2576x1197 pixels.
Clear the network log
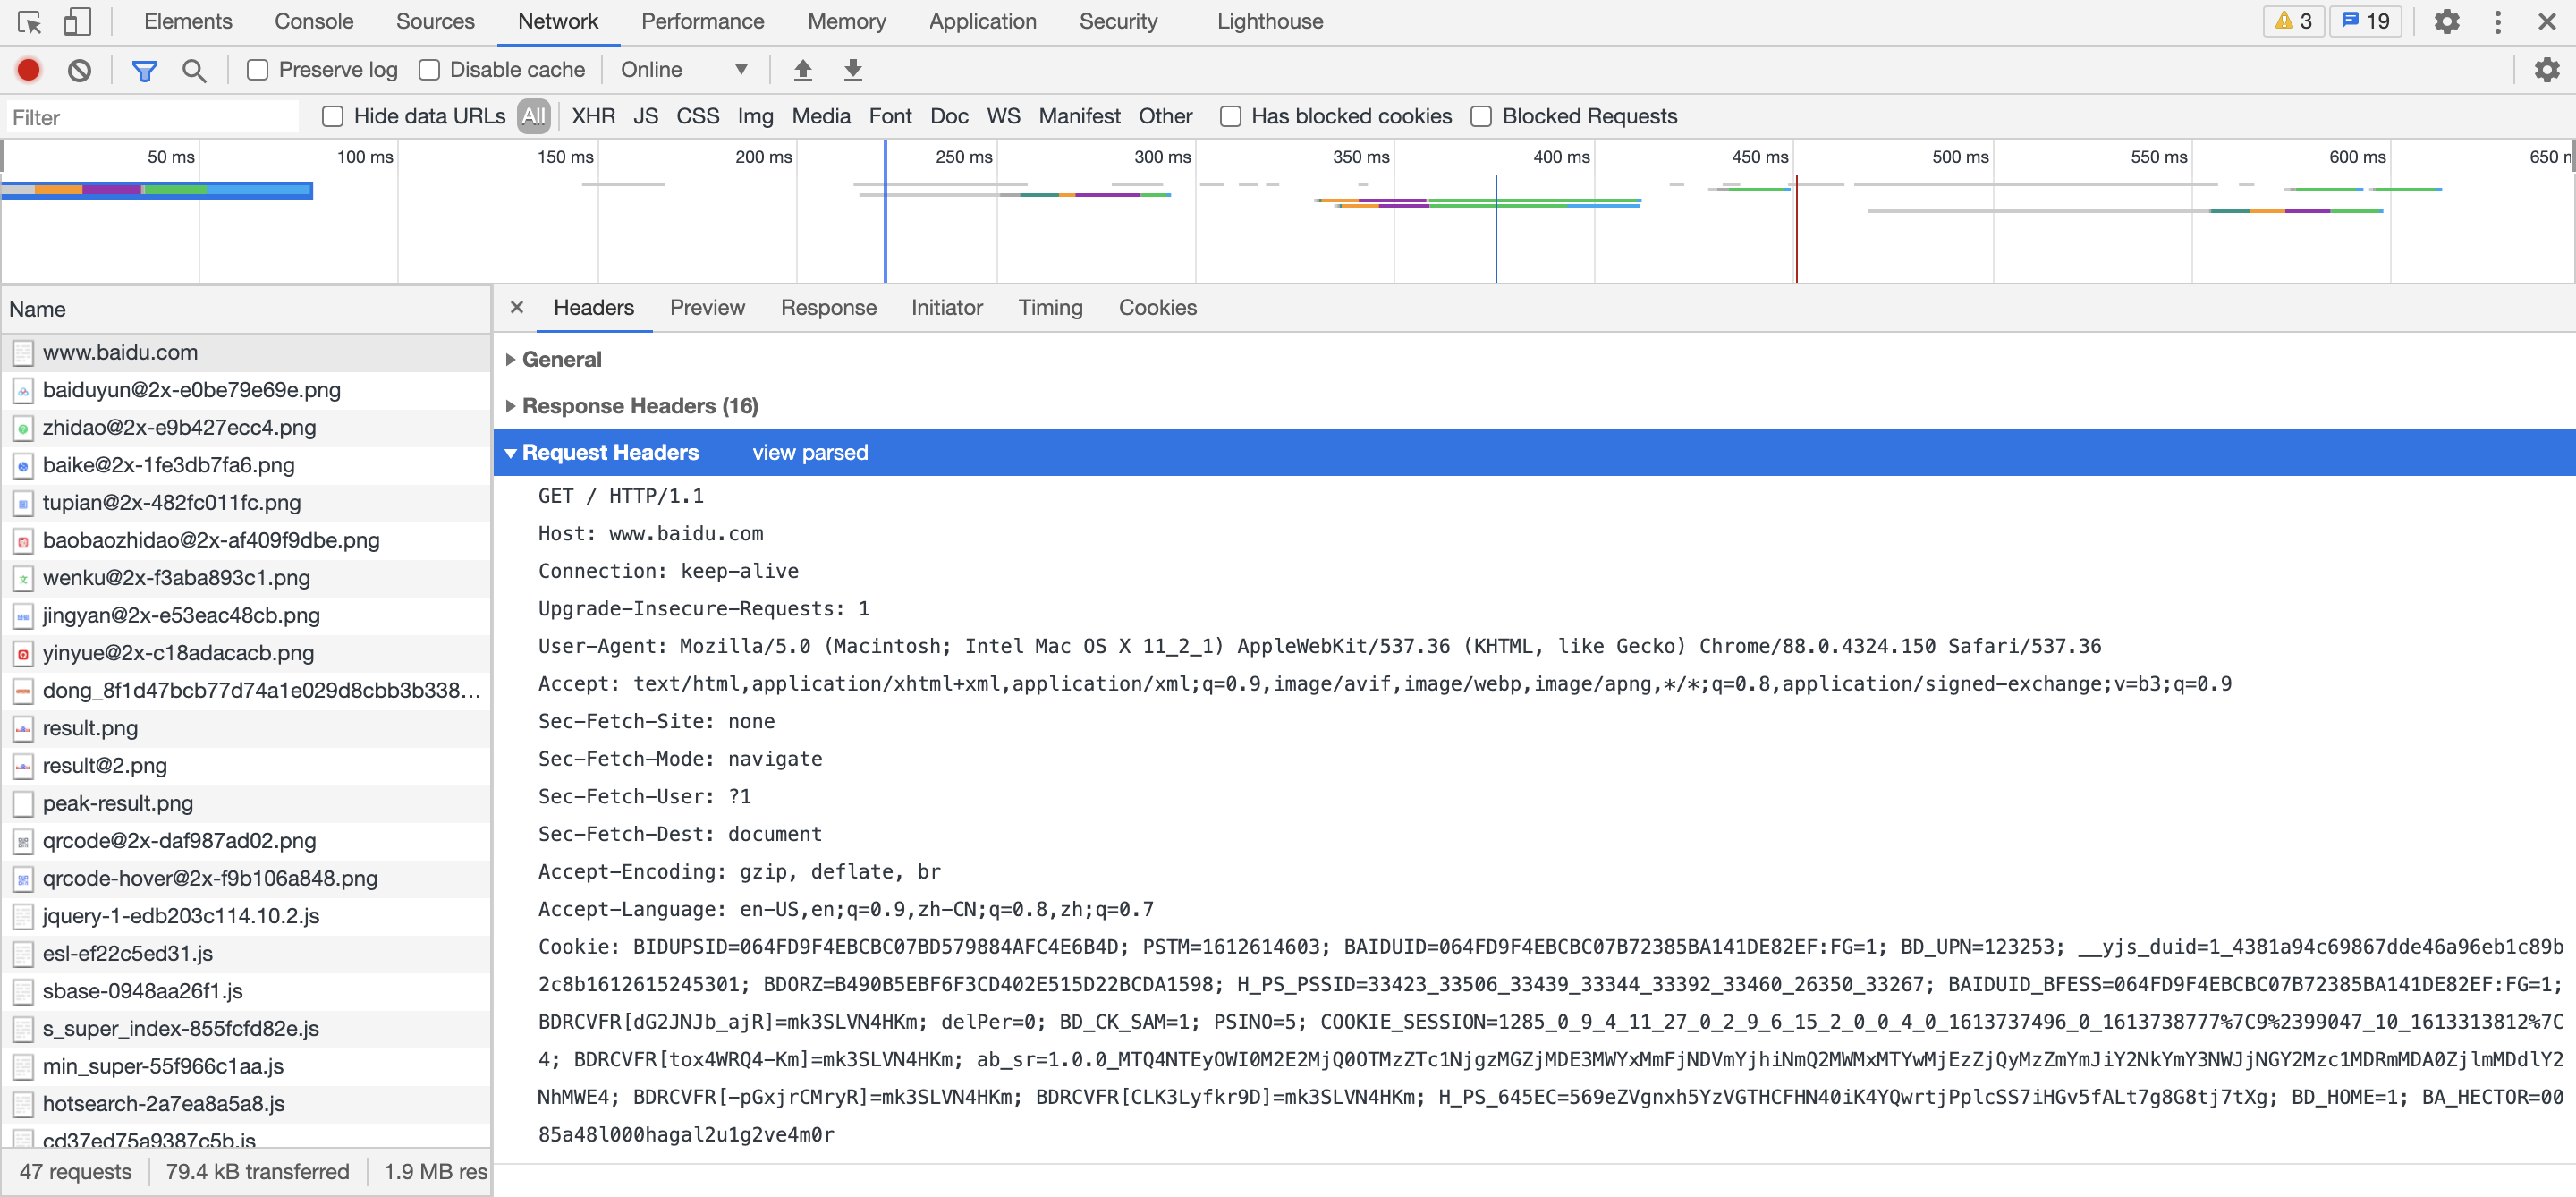point(79,70)
